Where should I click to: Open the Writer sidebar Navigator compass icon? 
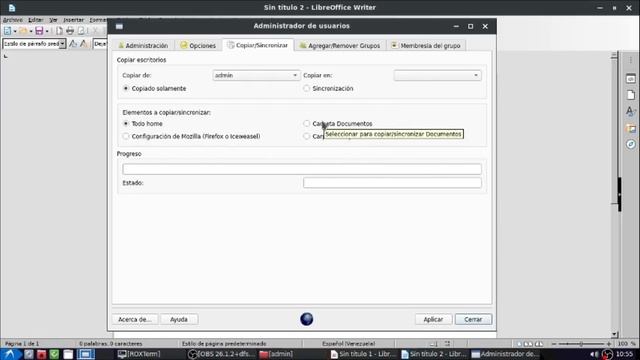pos(631,144)
